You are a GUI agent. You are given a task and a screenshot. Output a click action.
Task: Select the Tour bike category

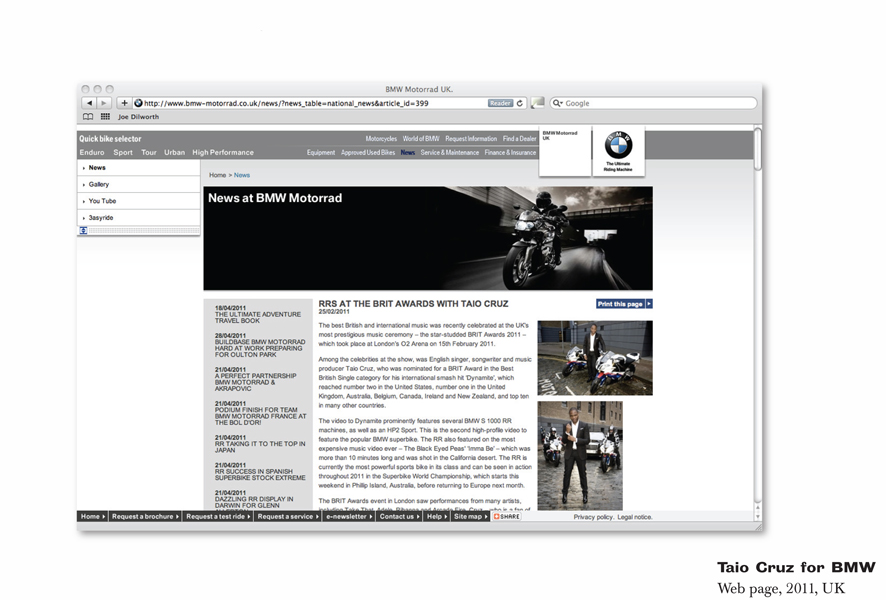(149, 153)
